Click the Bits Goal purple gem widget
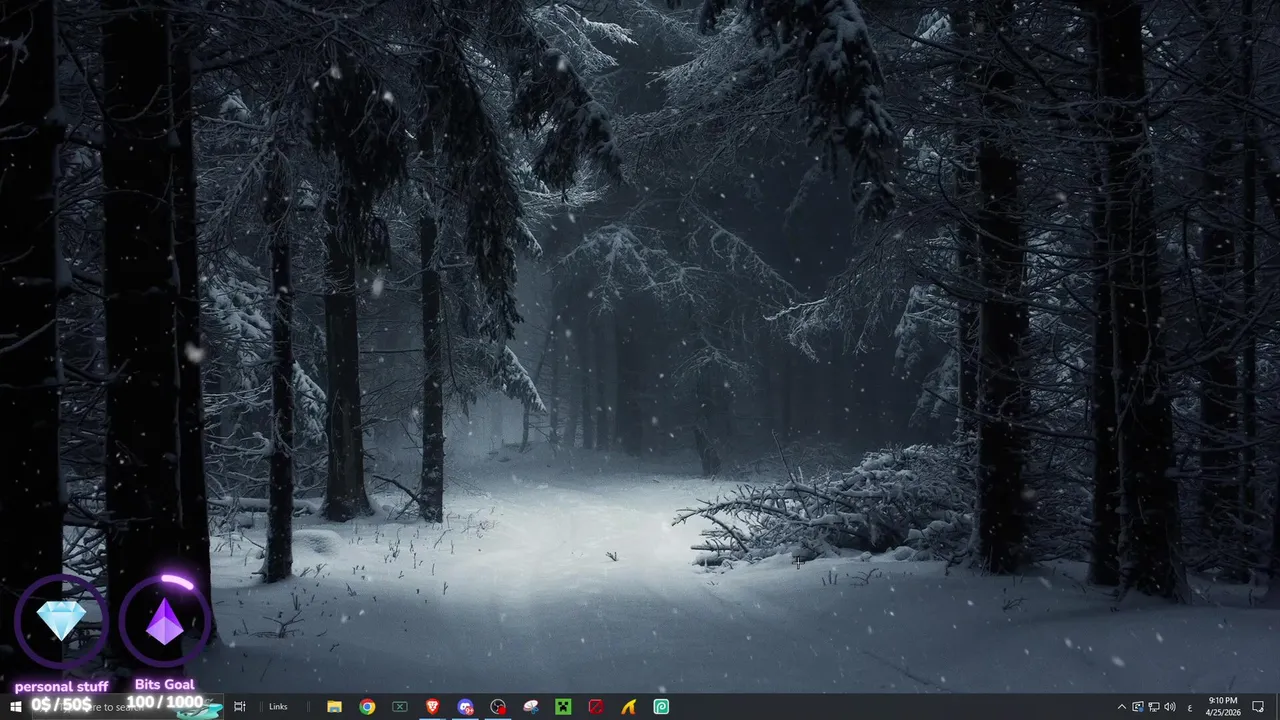The image size is (1280, 720). (x=165, y=623)
